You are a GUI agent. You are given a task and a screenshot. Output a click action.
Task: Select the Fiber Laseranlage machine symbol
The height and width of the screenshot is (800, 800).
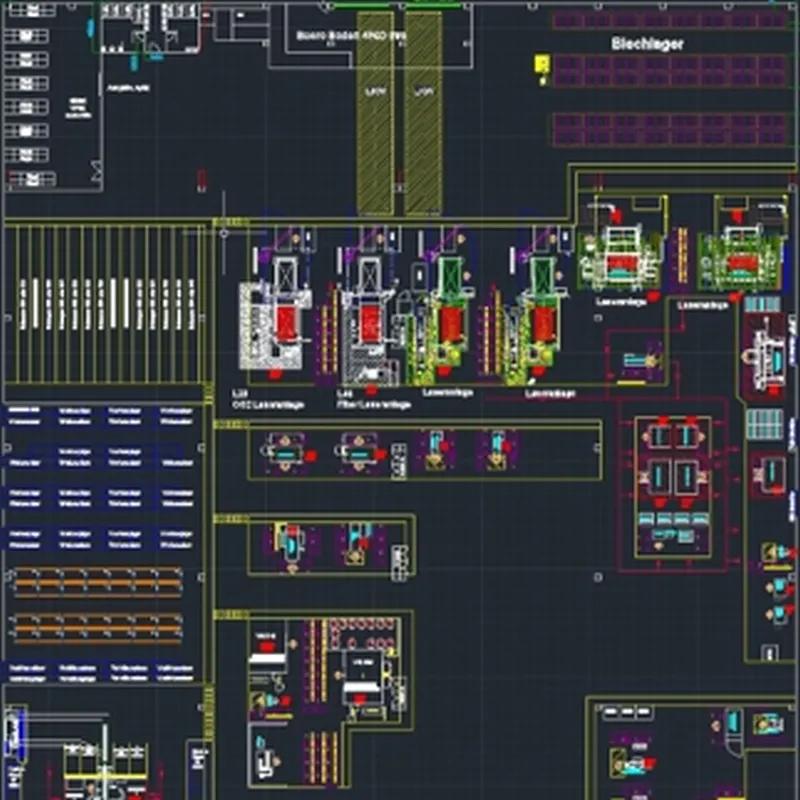click(369, 322)
